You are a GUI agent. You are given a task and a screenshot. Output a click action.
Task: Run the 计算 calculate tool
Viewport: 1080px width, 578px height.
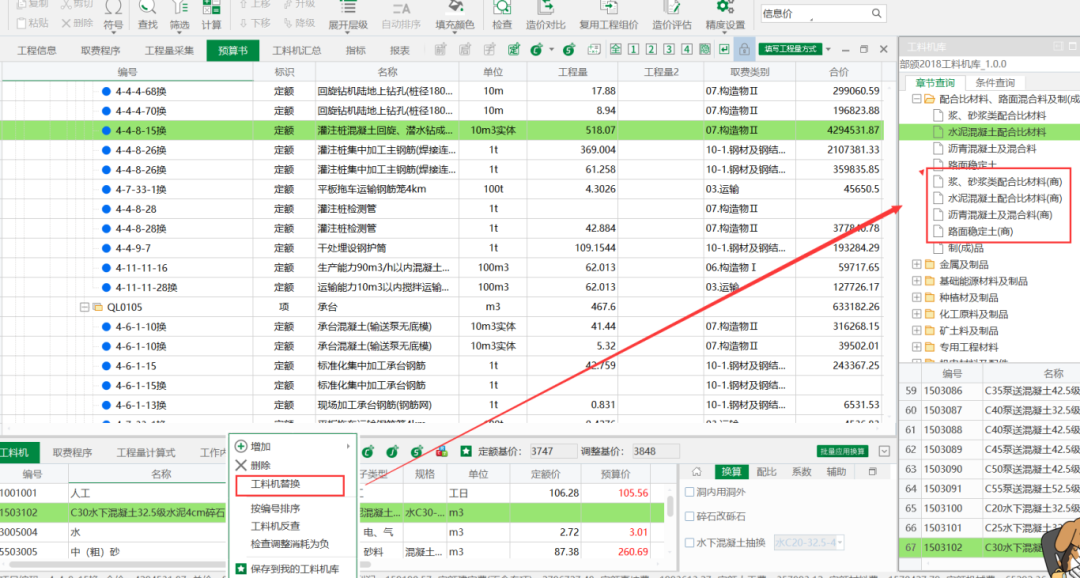coord(211,15)
